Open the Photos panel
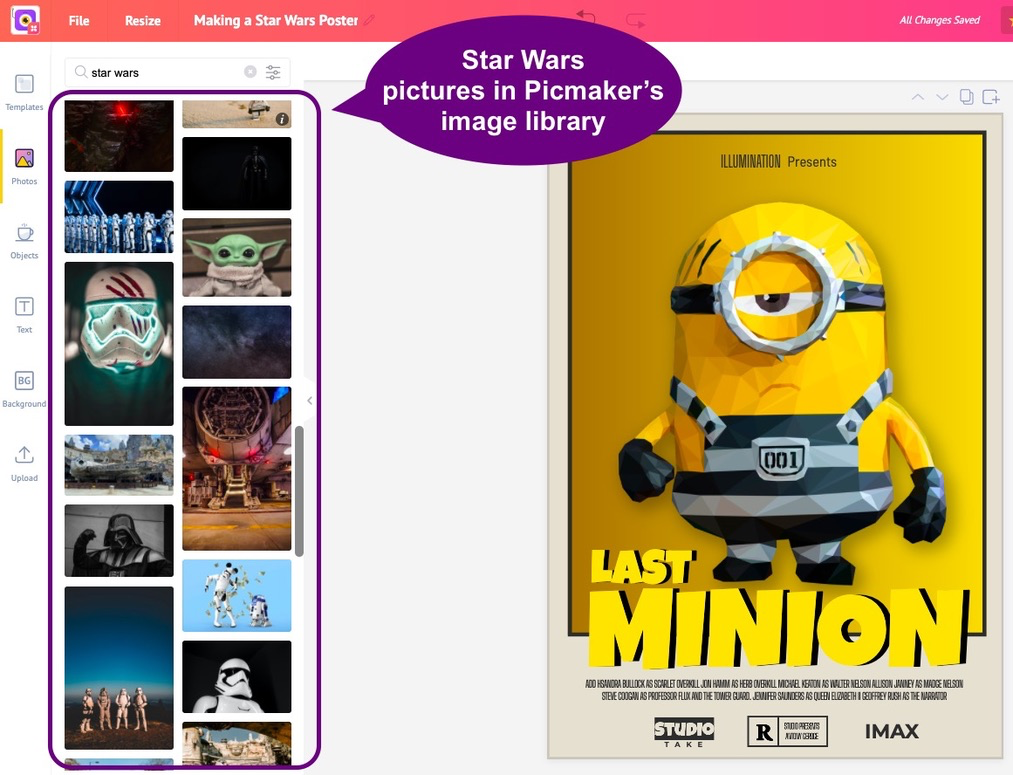 [24, 167]
